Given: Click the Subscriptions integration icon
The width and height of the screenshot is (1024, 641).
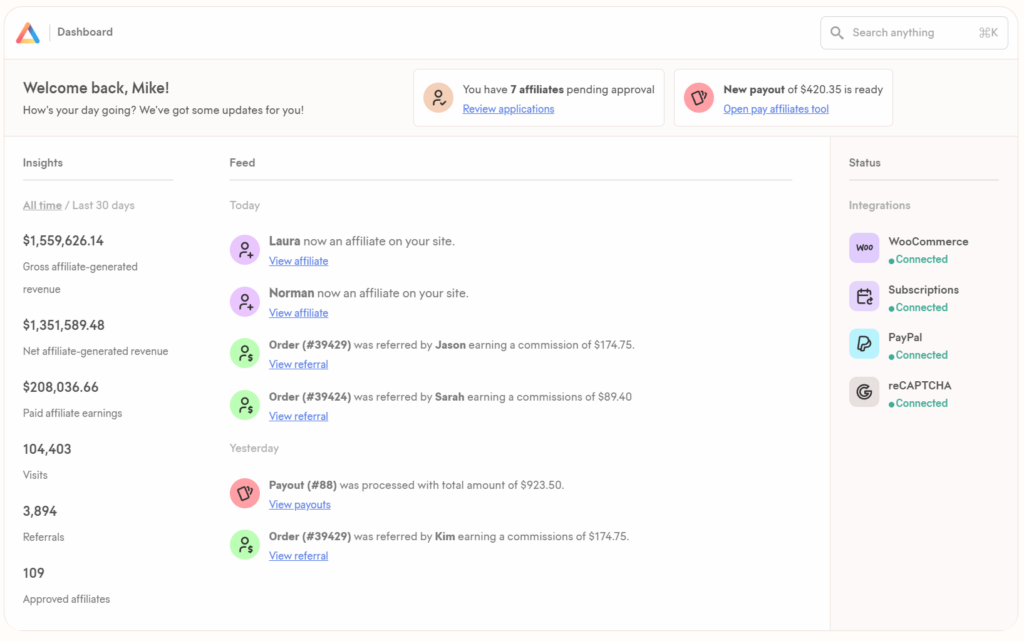Looking at the screenshot, I should click(x=864, y=296).
